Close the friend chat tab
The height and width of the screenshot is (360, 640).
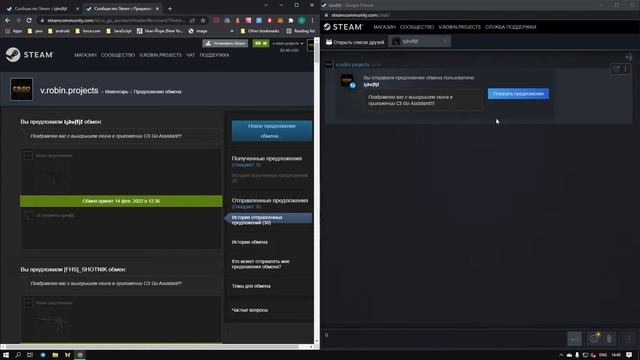(445, 41)
